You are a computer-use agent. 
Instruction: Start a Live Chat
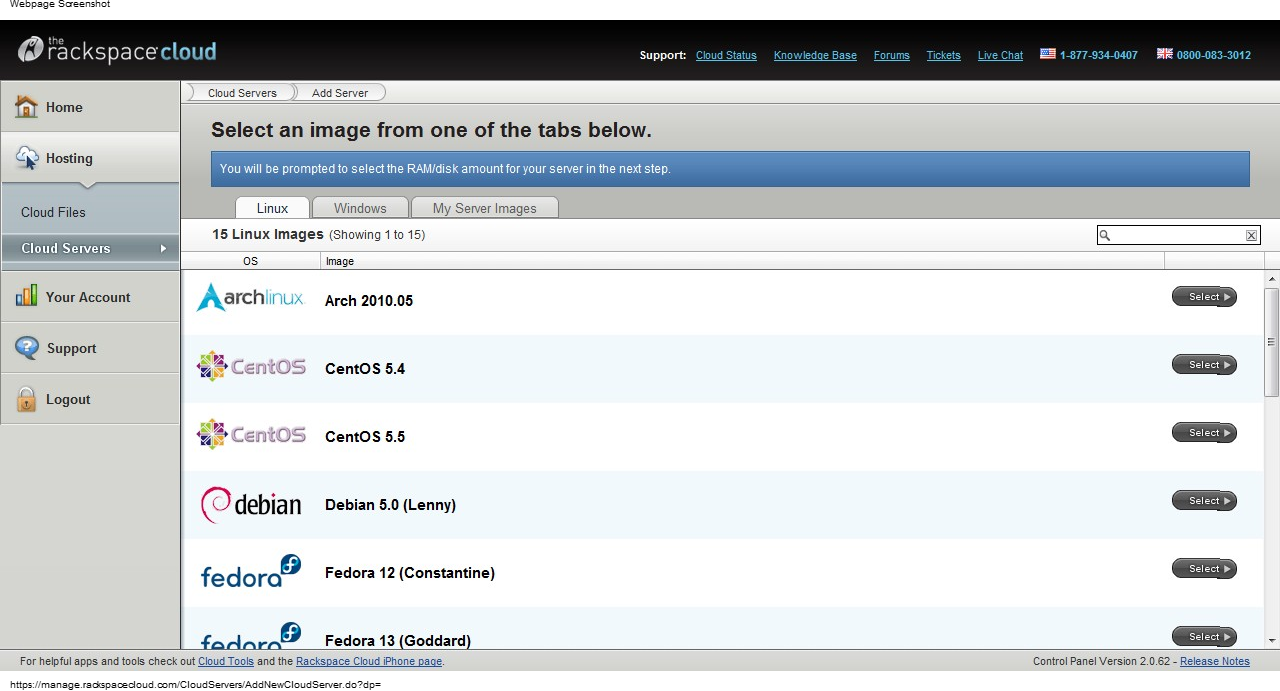(x=1000, y=55)
